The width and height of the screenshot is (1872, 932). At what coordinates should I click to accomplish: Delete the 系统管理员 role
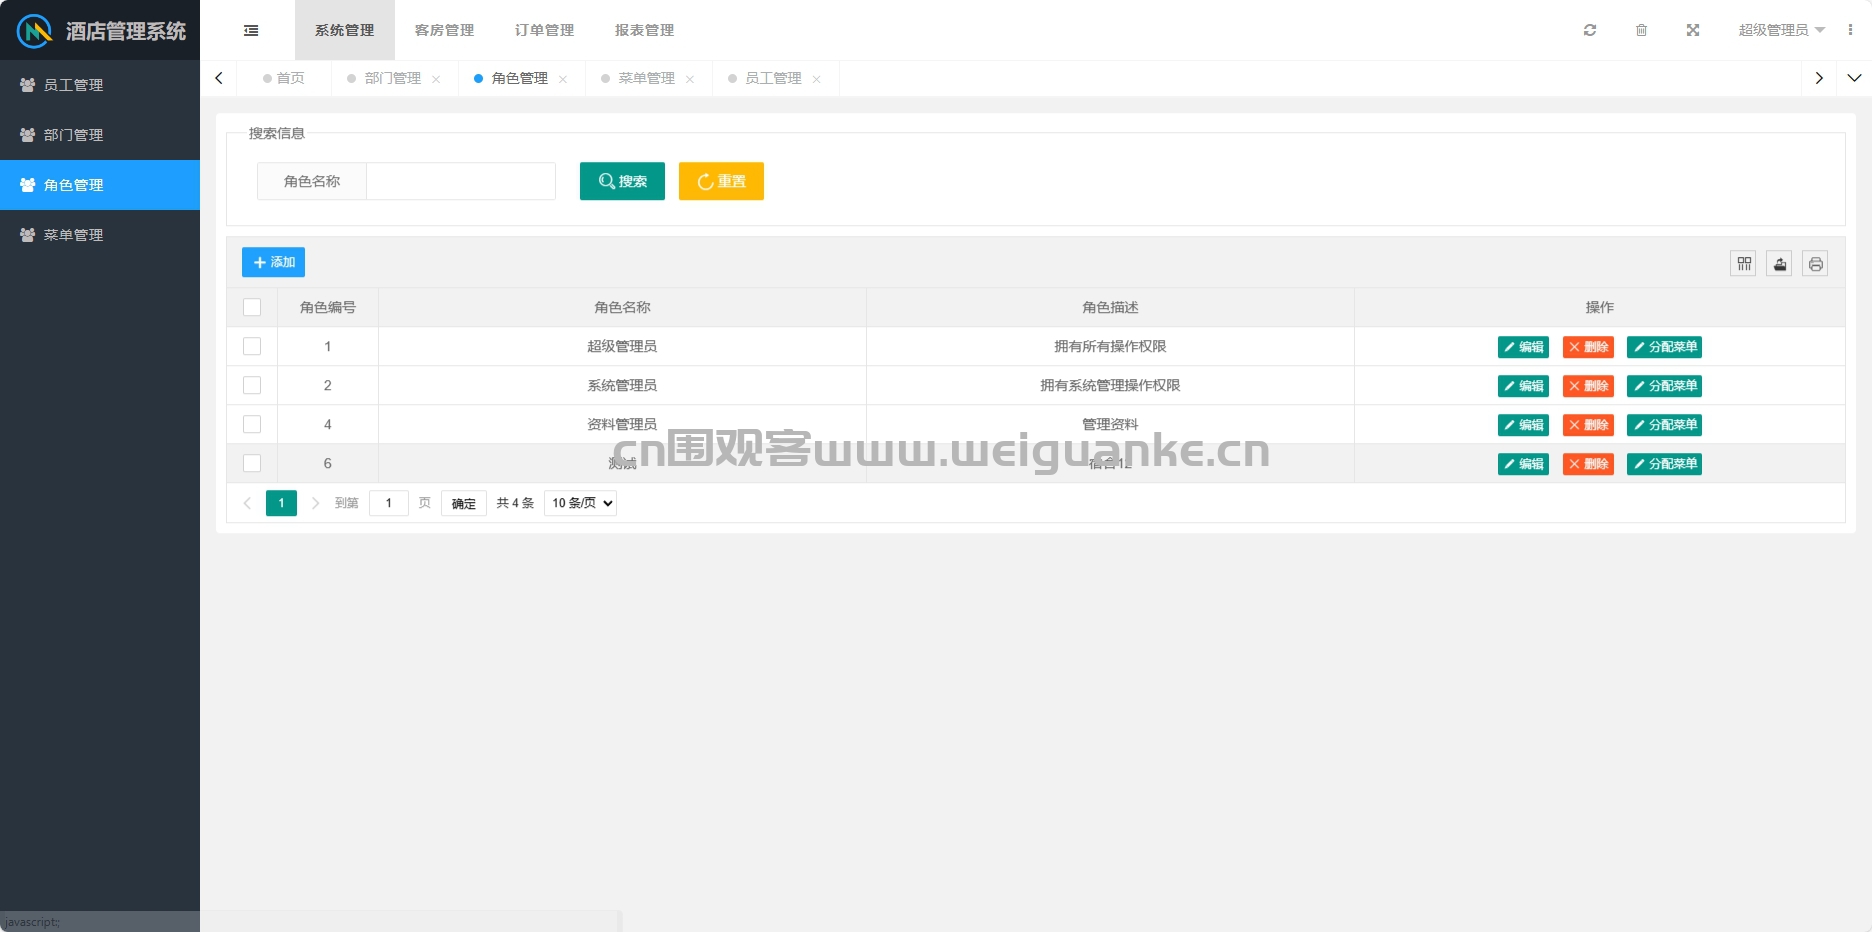(x=1588, y=386)
